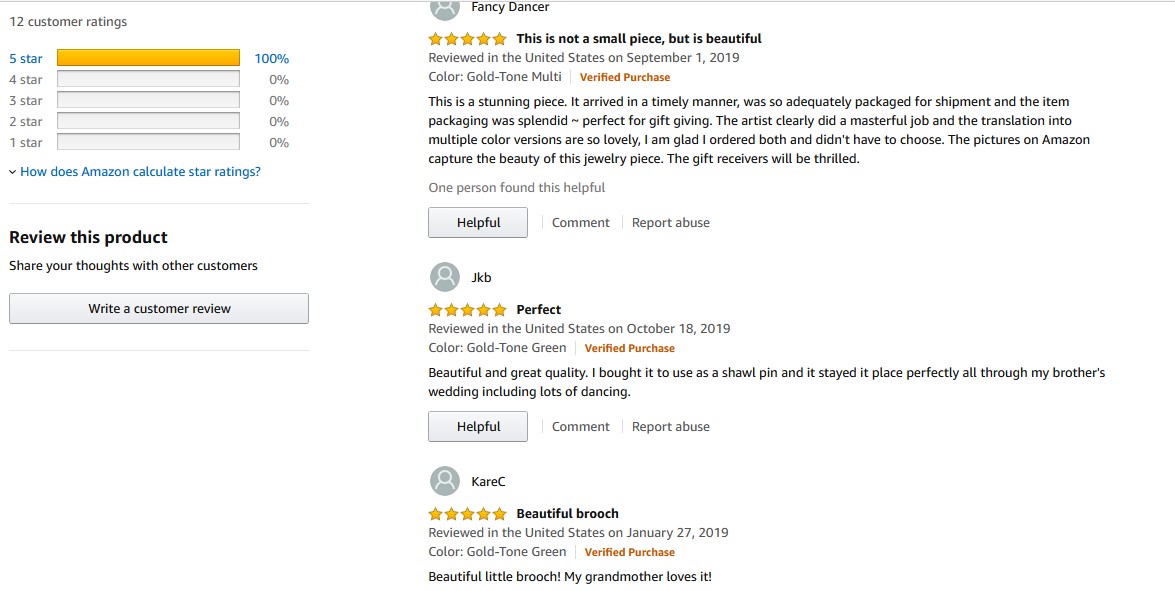This screenshot has height=591, width=1175.
Task: Report abuse on Fancy Dancer's review
Action: pyautogui.click(x=670, y=223)
